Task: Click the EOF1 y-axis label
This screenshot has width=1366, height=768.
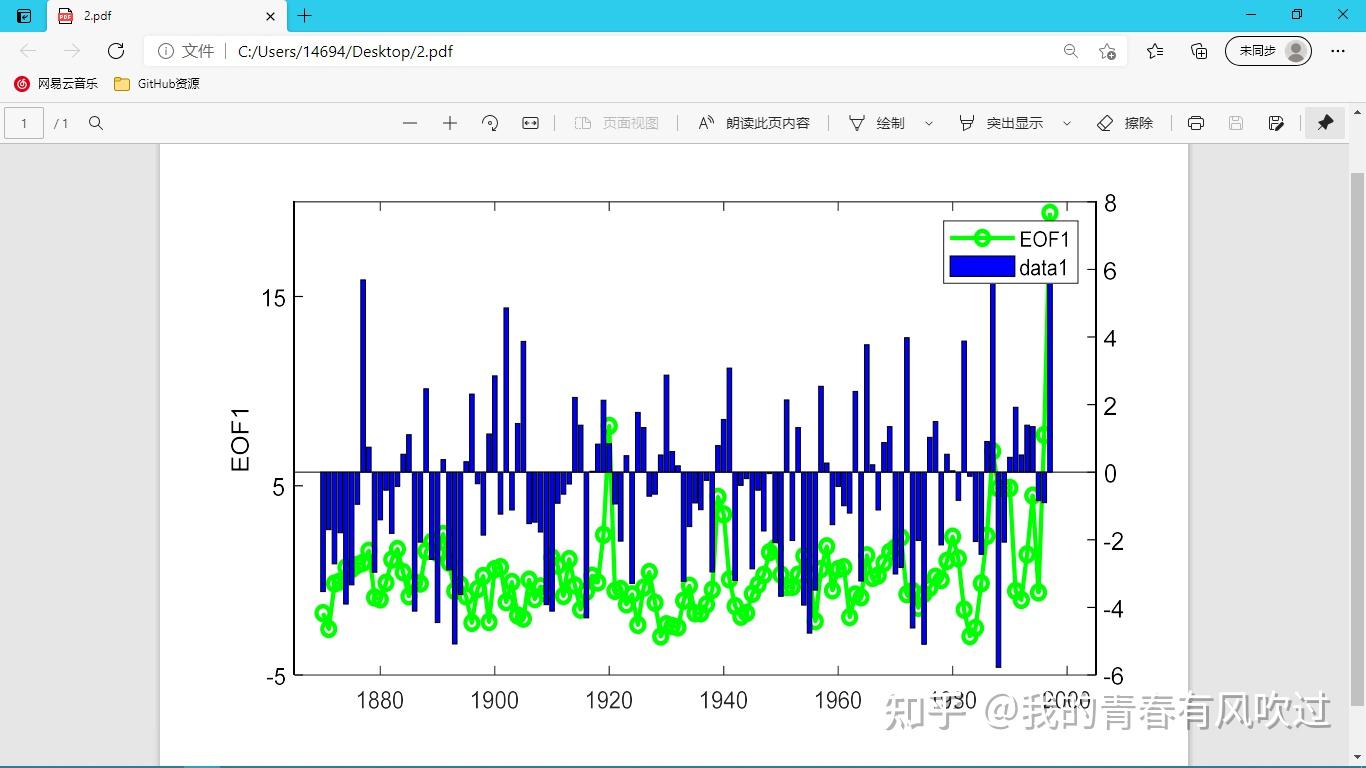Action: coord(240,440)
